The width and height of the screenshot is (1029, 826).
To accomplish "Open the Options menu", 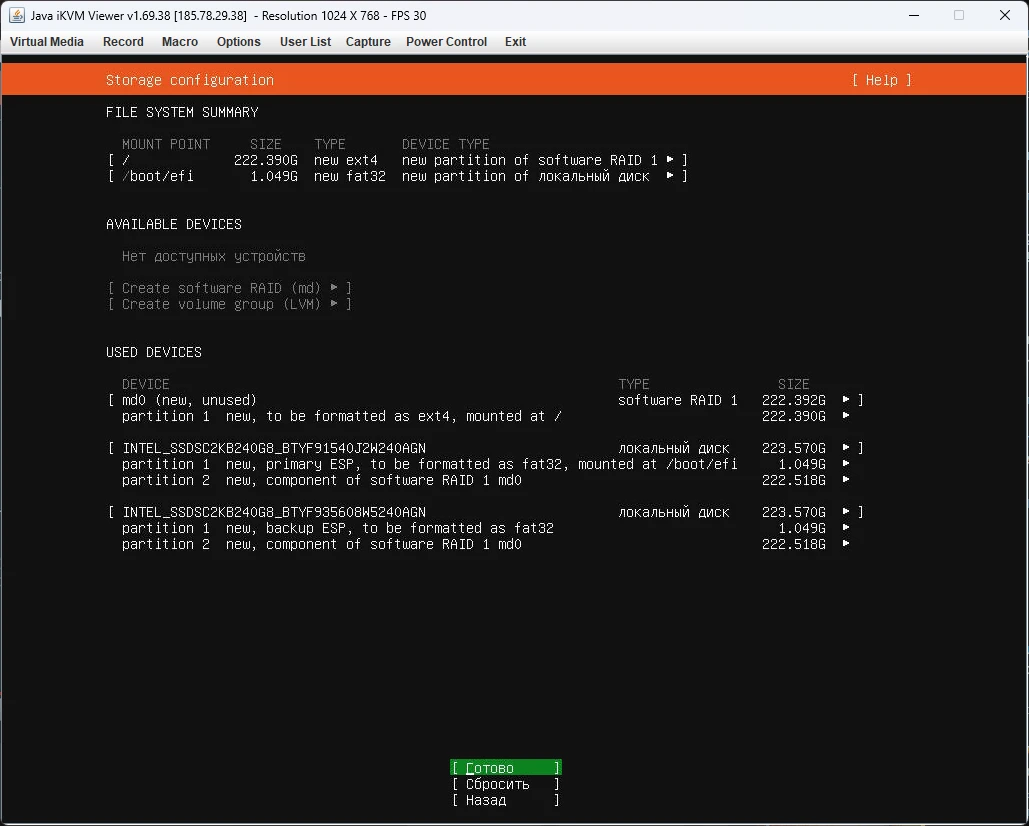I will [x=239, y=42].
